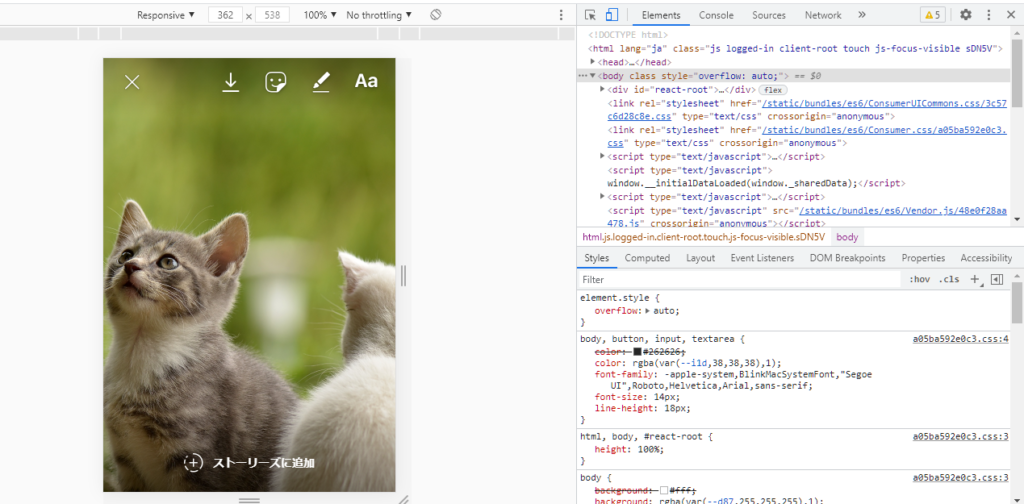This screenshot has height=504, width=1024.
Task: Tap the ストーリーズに追加 button
Action: [249, 463]
